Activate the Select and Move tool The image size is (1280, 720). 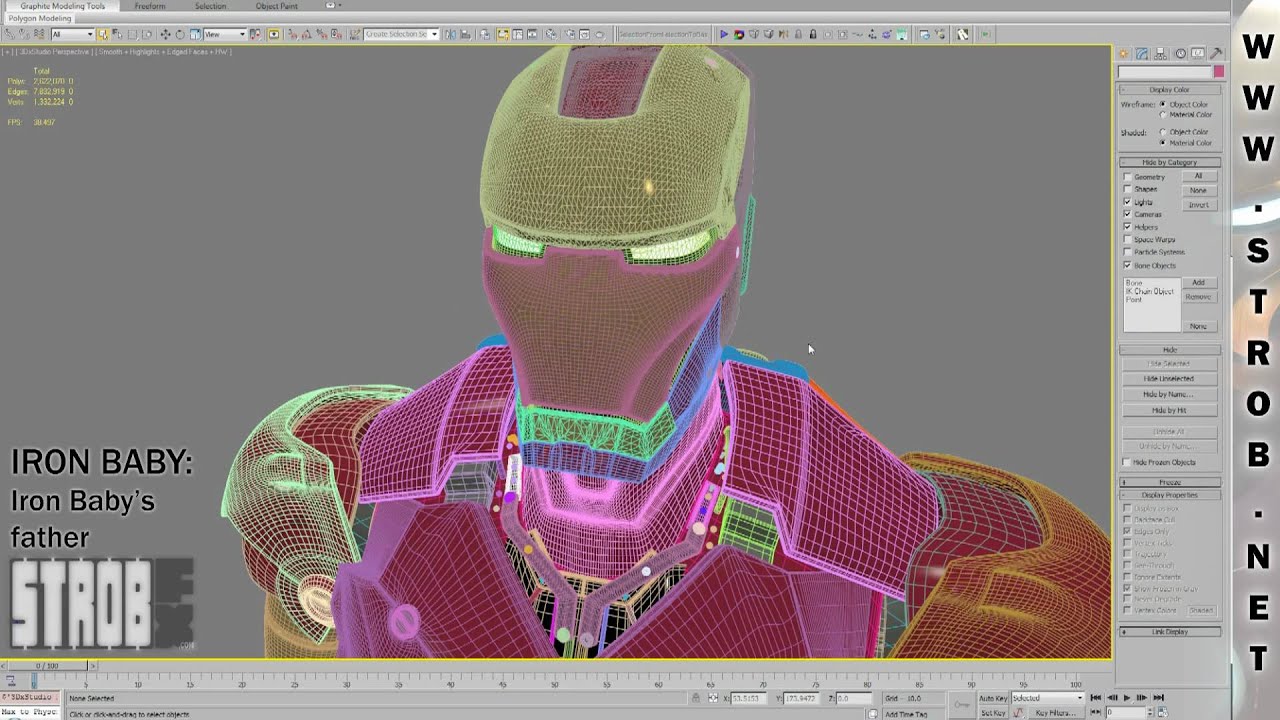pos(166,34)
